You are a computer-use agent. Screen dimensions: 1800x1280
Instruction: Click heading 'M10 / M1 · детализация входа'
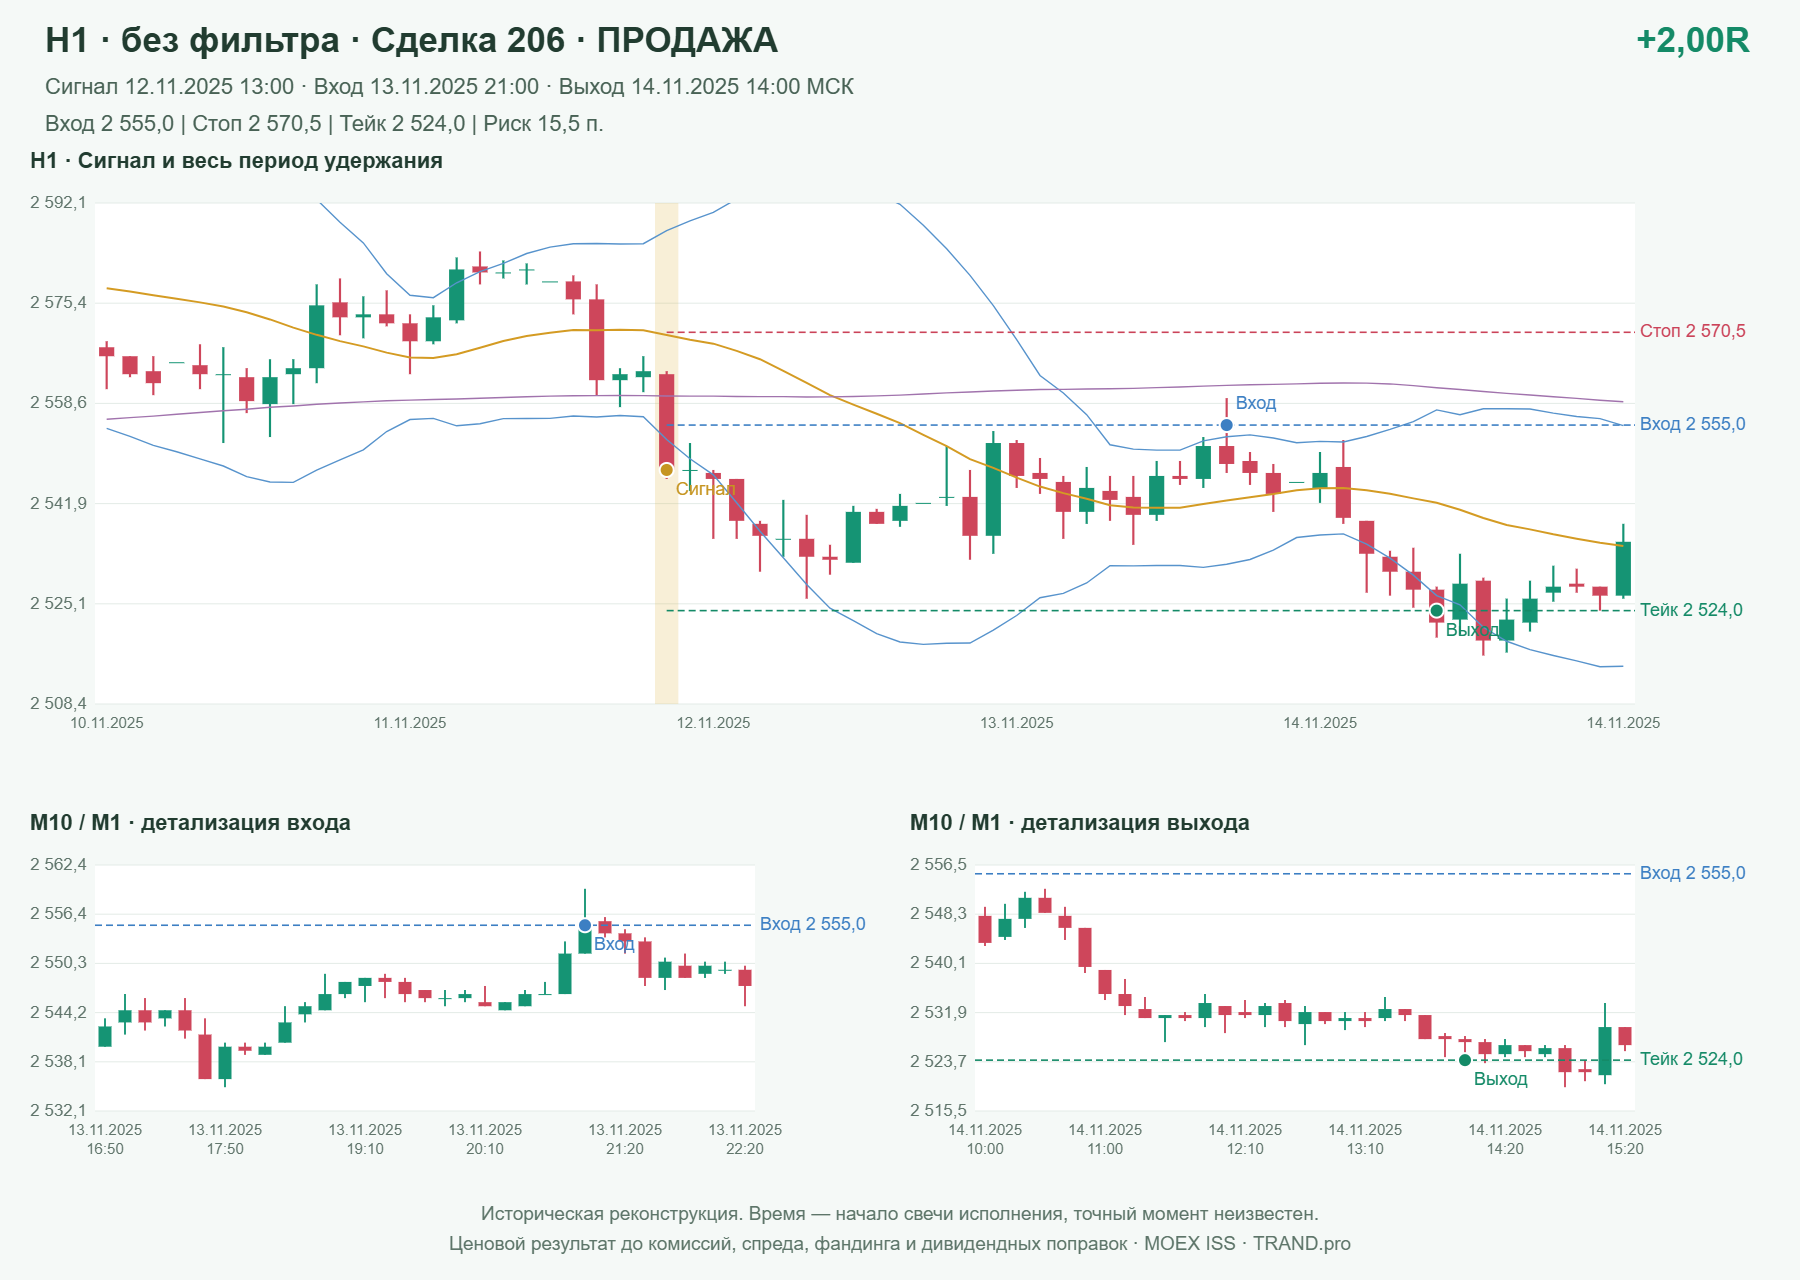(190, 823)
